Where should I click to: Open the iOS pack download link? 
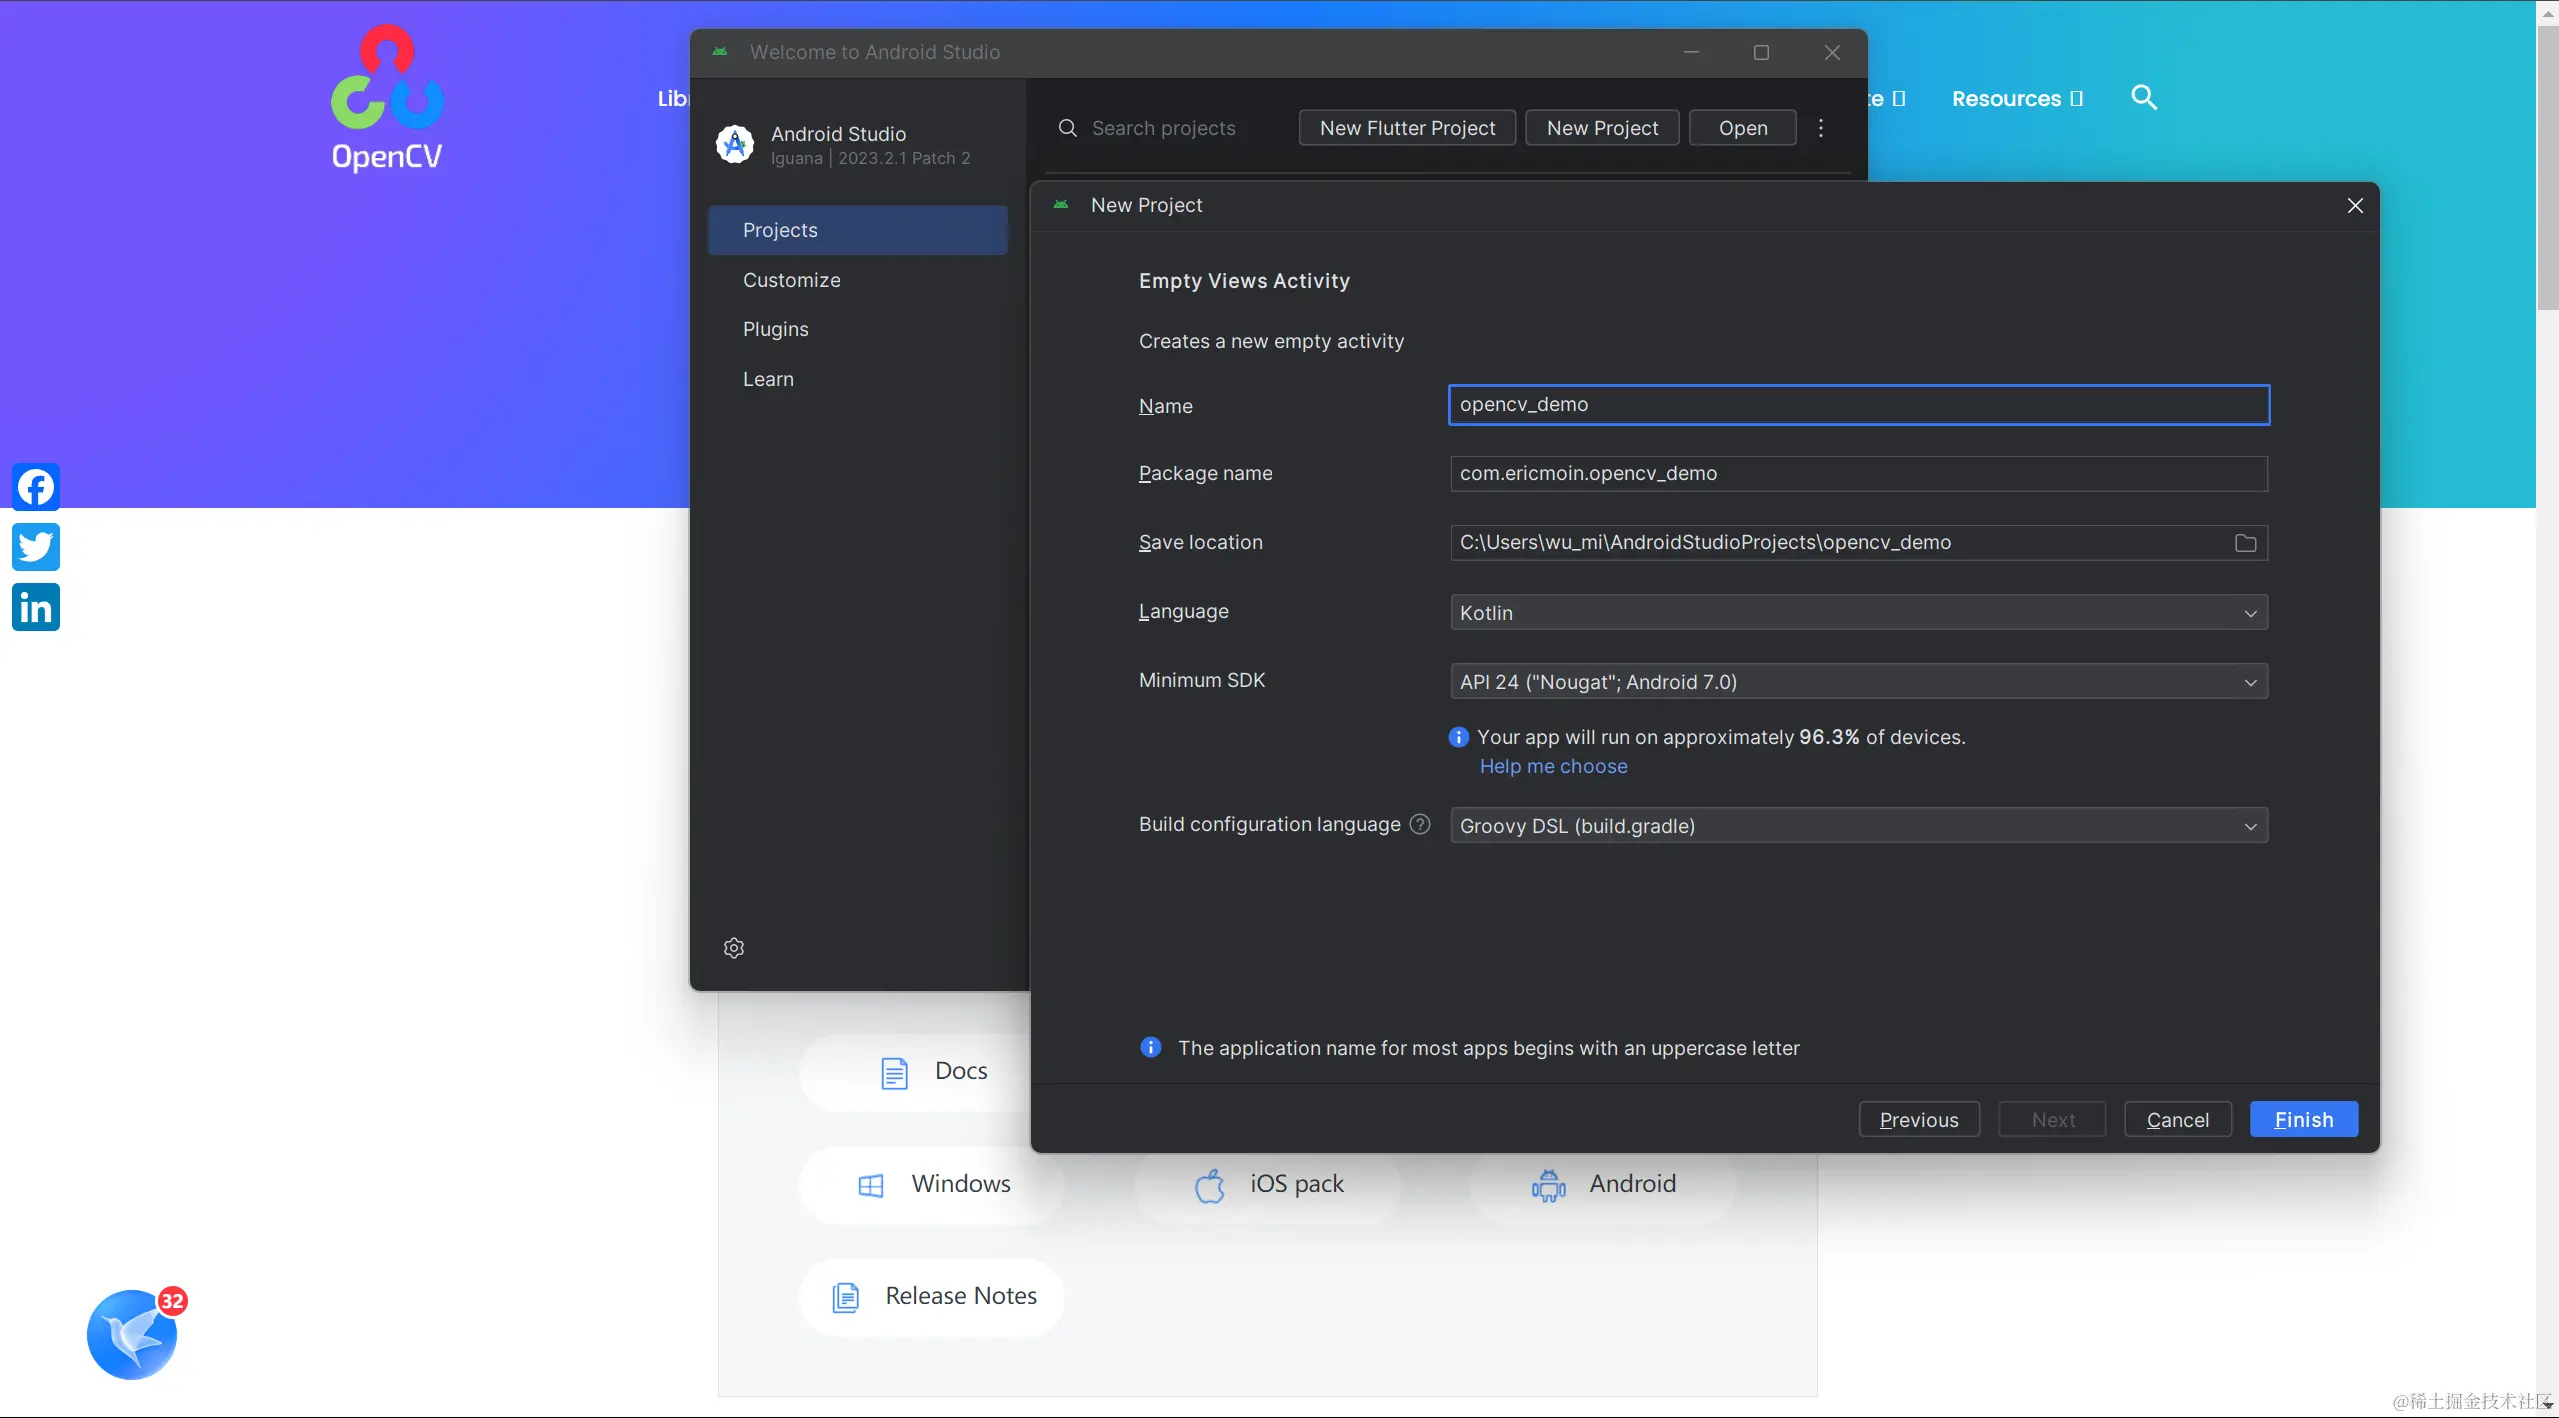pos(1268,1185)
